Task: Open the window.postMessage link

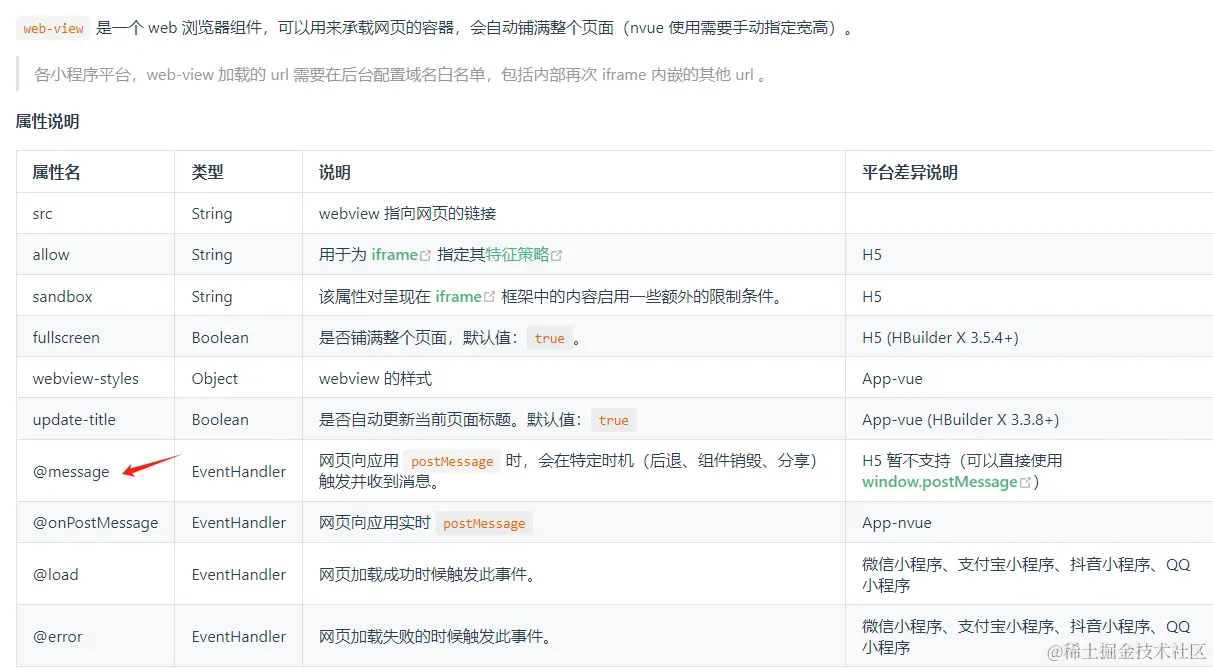Action: click(x=940, y=482)
